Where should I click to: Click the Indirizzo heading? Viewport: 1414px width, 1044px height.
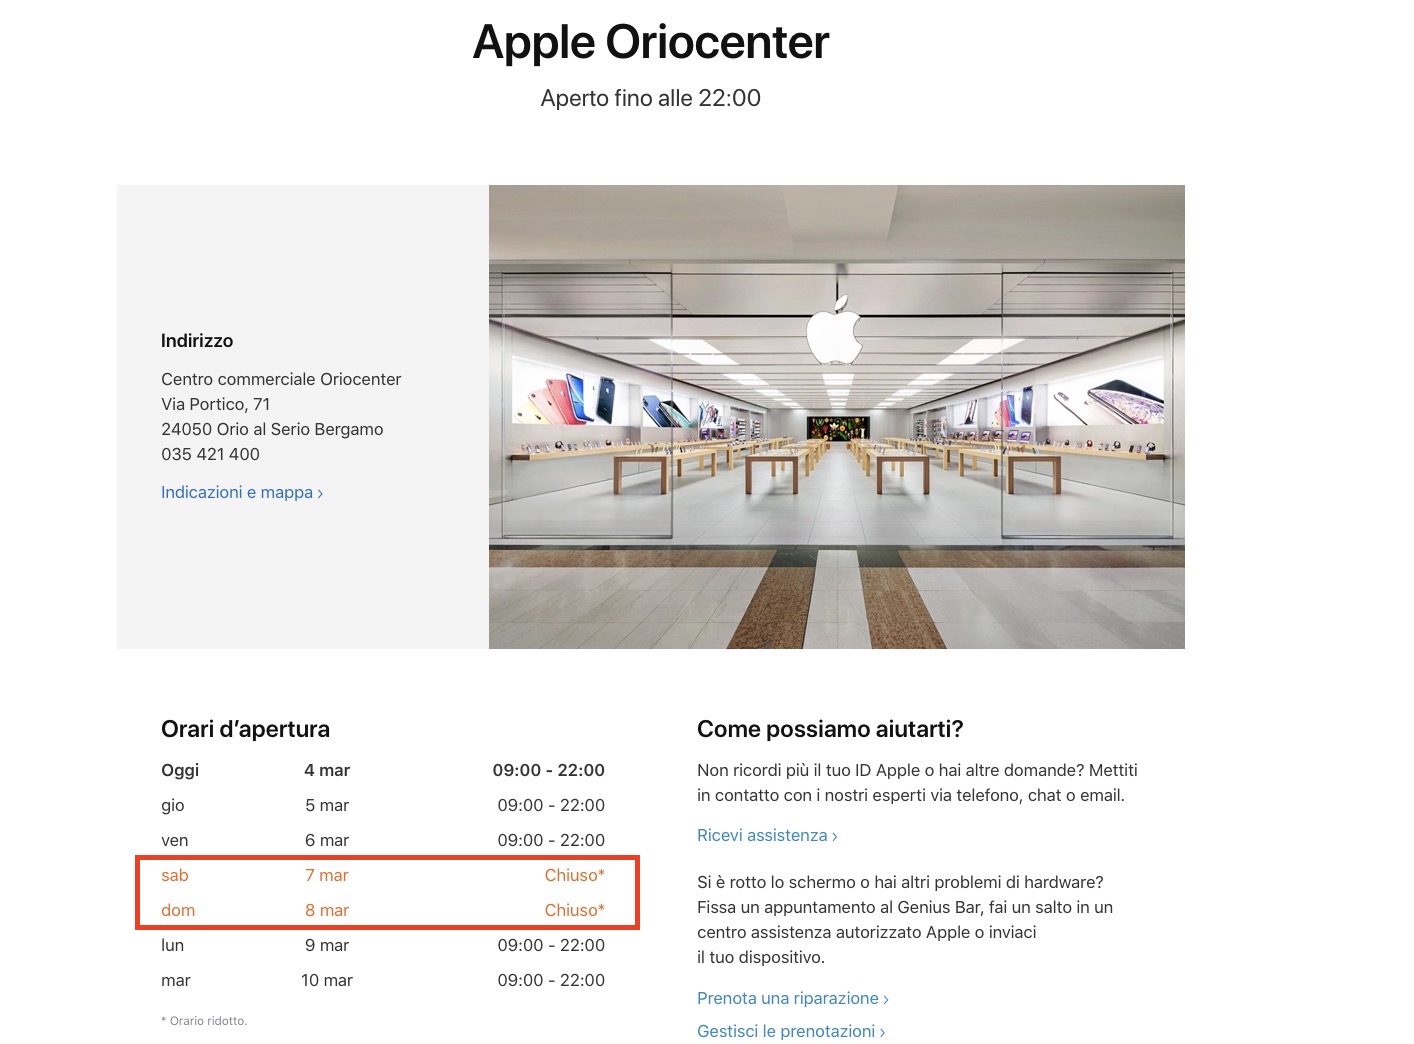pyautogui.click(x=197, y=341)
